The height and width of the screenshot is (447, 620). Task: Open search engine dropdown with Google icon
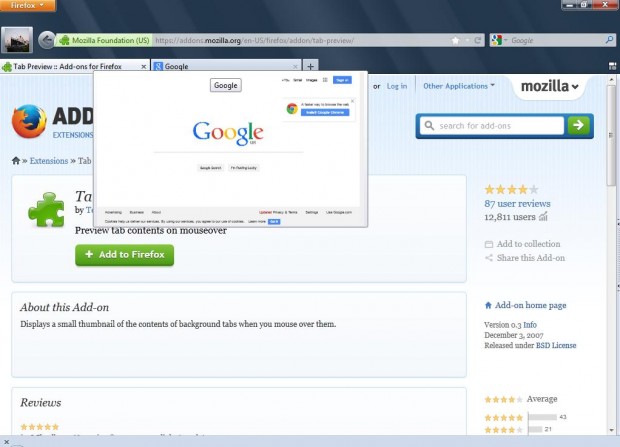(499, 40)
